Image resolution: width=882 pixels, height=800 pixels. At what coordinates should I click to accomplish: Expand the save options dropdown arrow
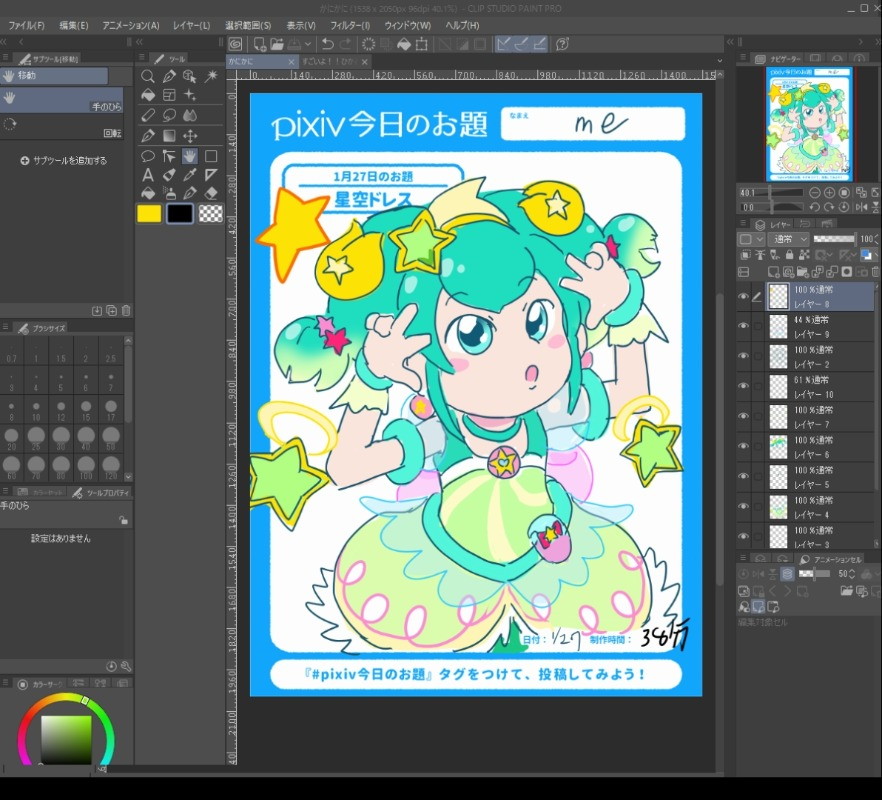coord(308,44)
